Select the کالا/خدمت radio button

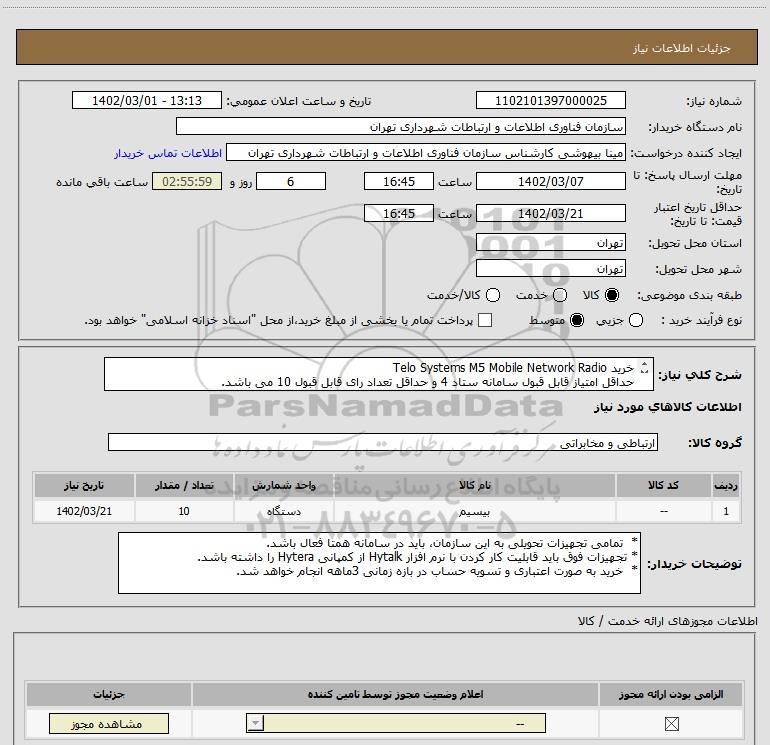tap(493, 295)
